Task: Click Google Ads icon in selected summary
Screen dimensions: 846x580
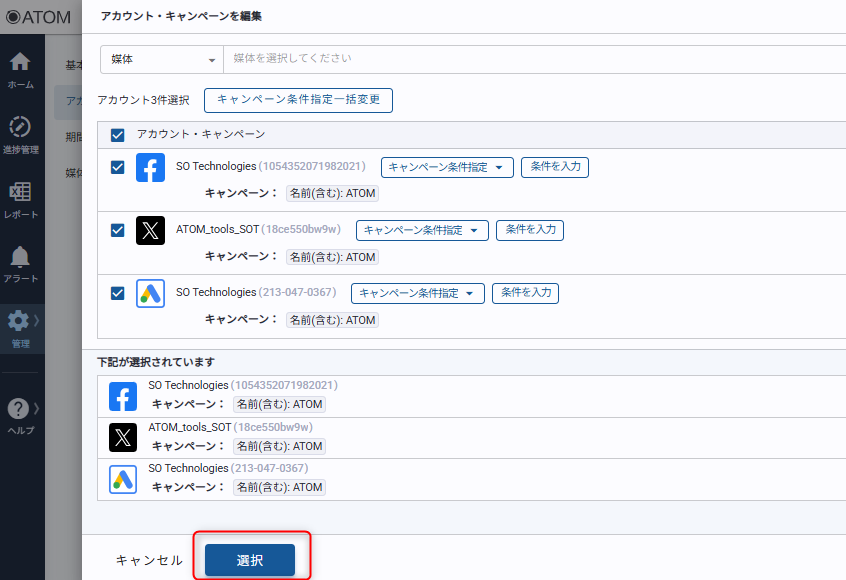Action: [x=123, y=479]
